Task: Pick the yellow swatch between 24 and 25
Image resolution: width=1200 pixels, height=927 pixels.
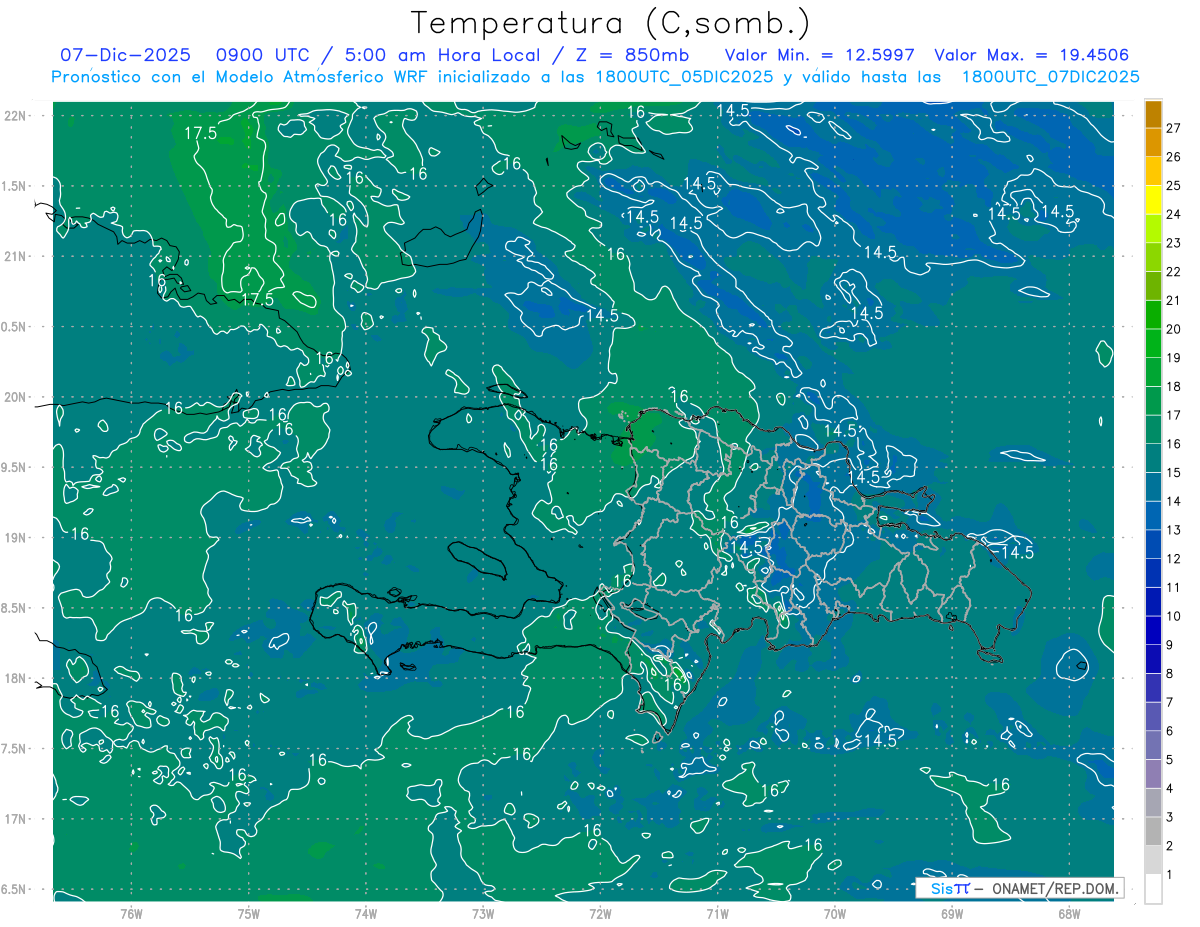Action: click(1153, 200)
